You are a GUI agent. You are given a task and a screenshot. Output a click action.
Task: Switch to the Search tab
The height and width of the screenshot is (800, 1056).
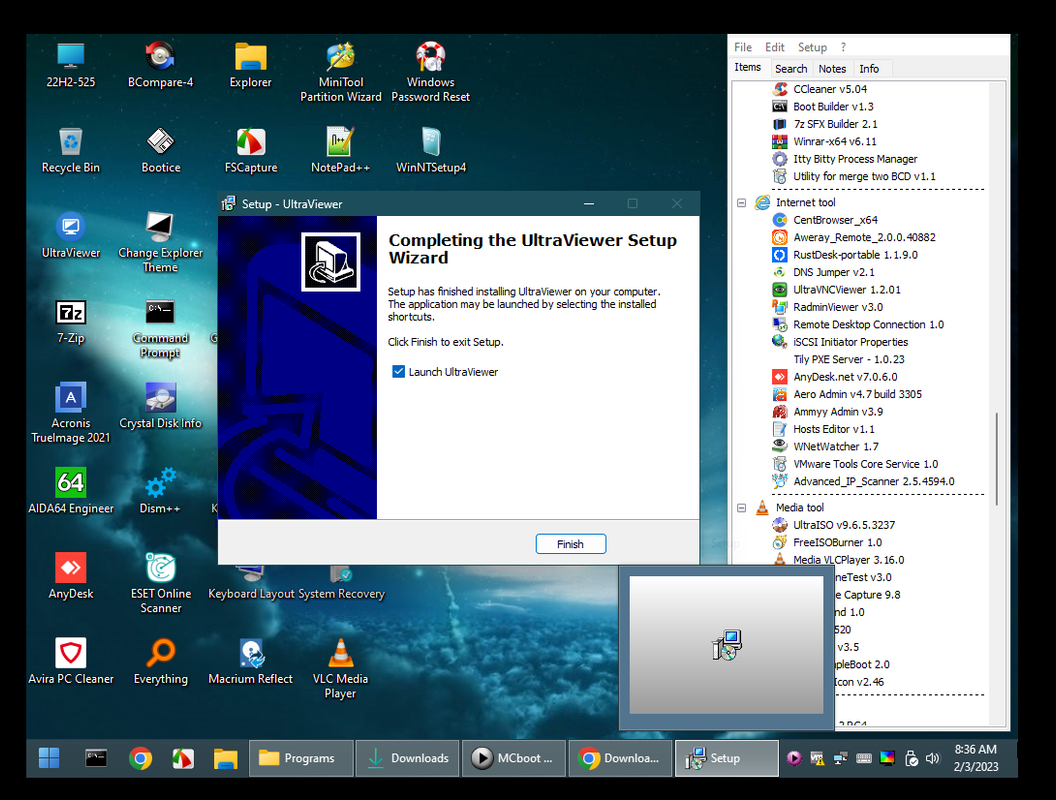pyautogui.click(x=791, y=69)
